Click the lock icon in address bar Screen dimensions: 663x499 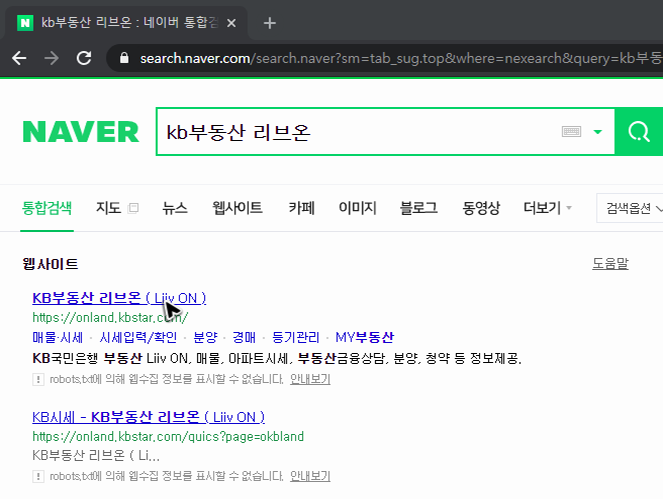(x=124, y=58)
